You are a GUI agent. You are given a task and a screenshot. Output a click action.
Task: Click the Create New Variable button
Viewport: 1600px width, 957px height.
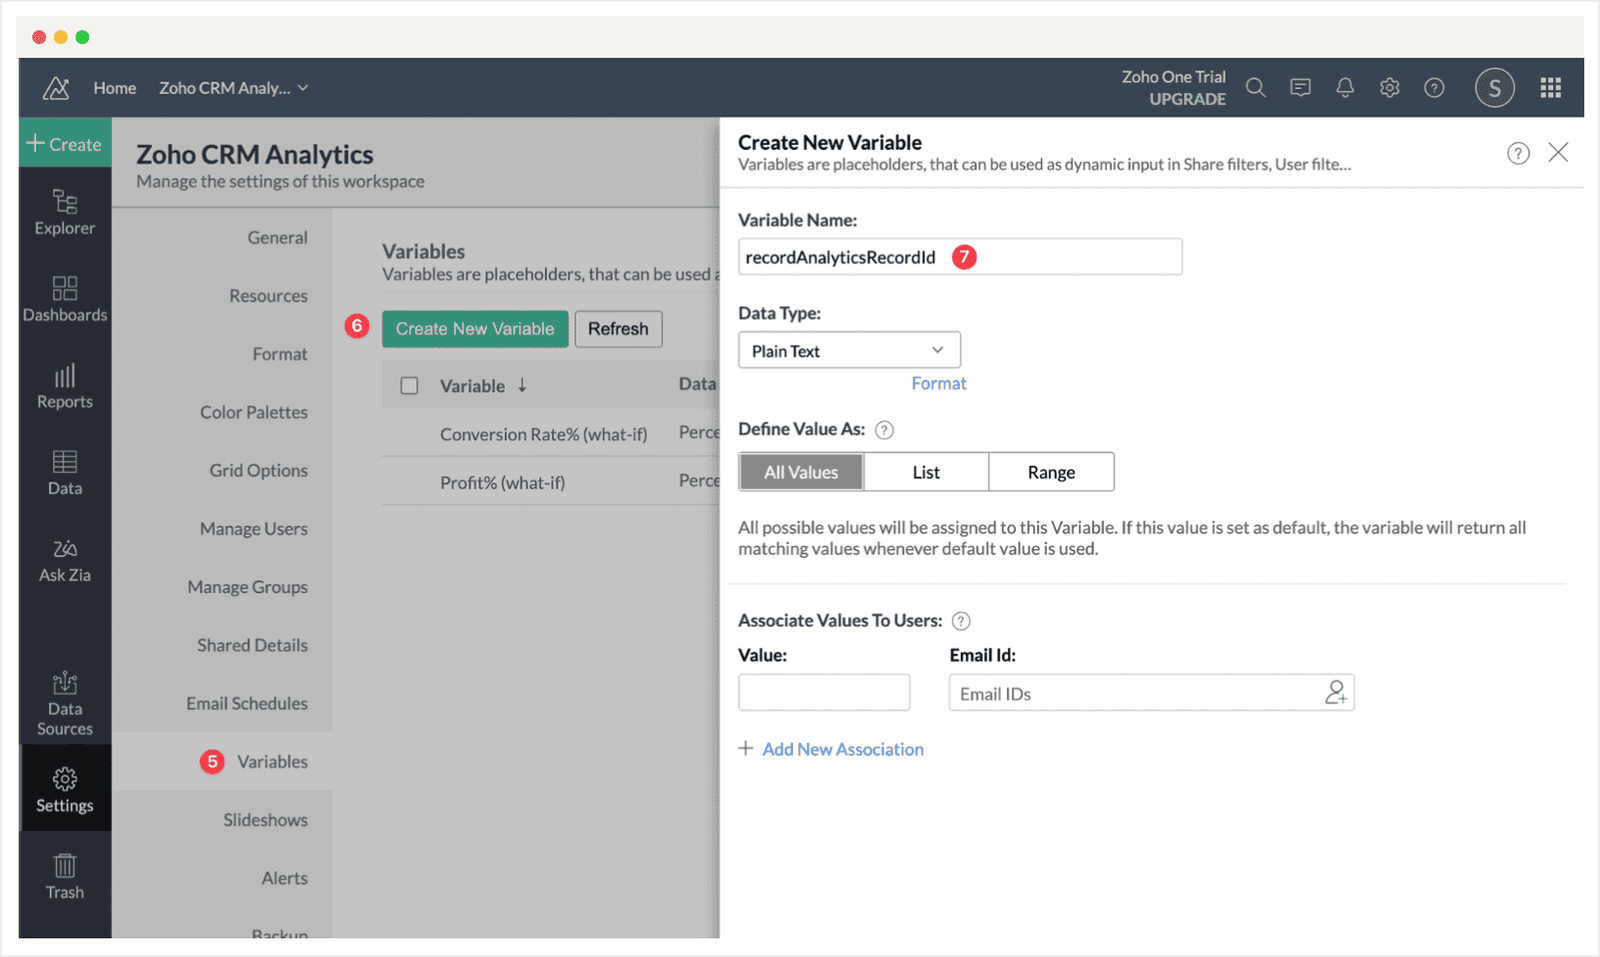pos(475,329)
